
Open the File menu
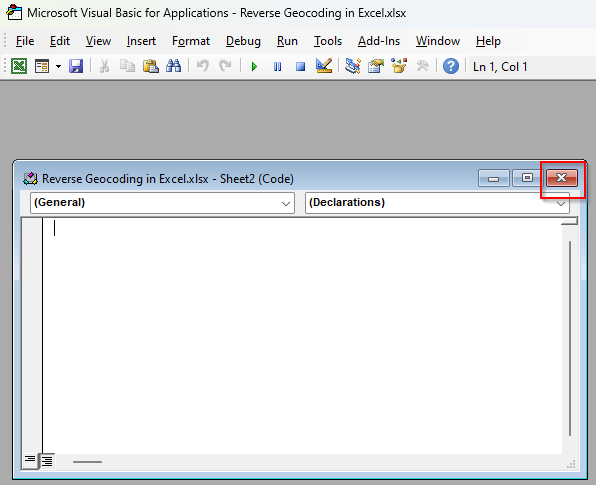coord(25,41)
